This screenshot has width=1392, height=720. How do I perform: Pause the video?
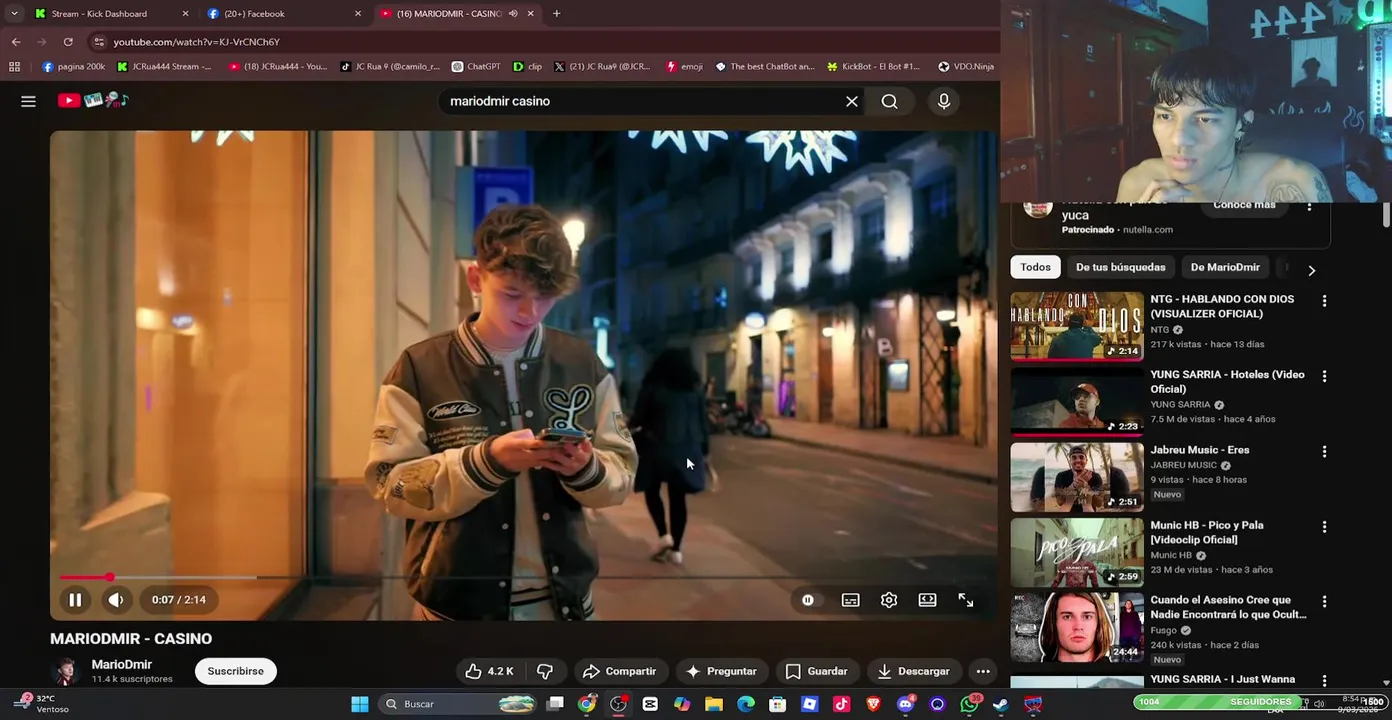tap(75, 600)
